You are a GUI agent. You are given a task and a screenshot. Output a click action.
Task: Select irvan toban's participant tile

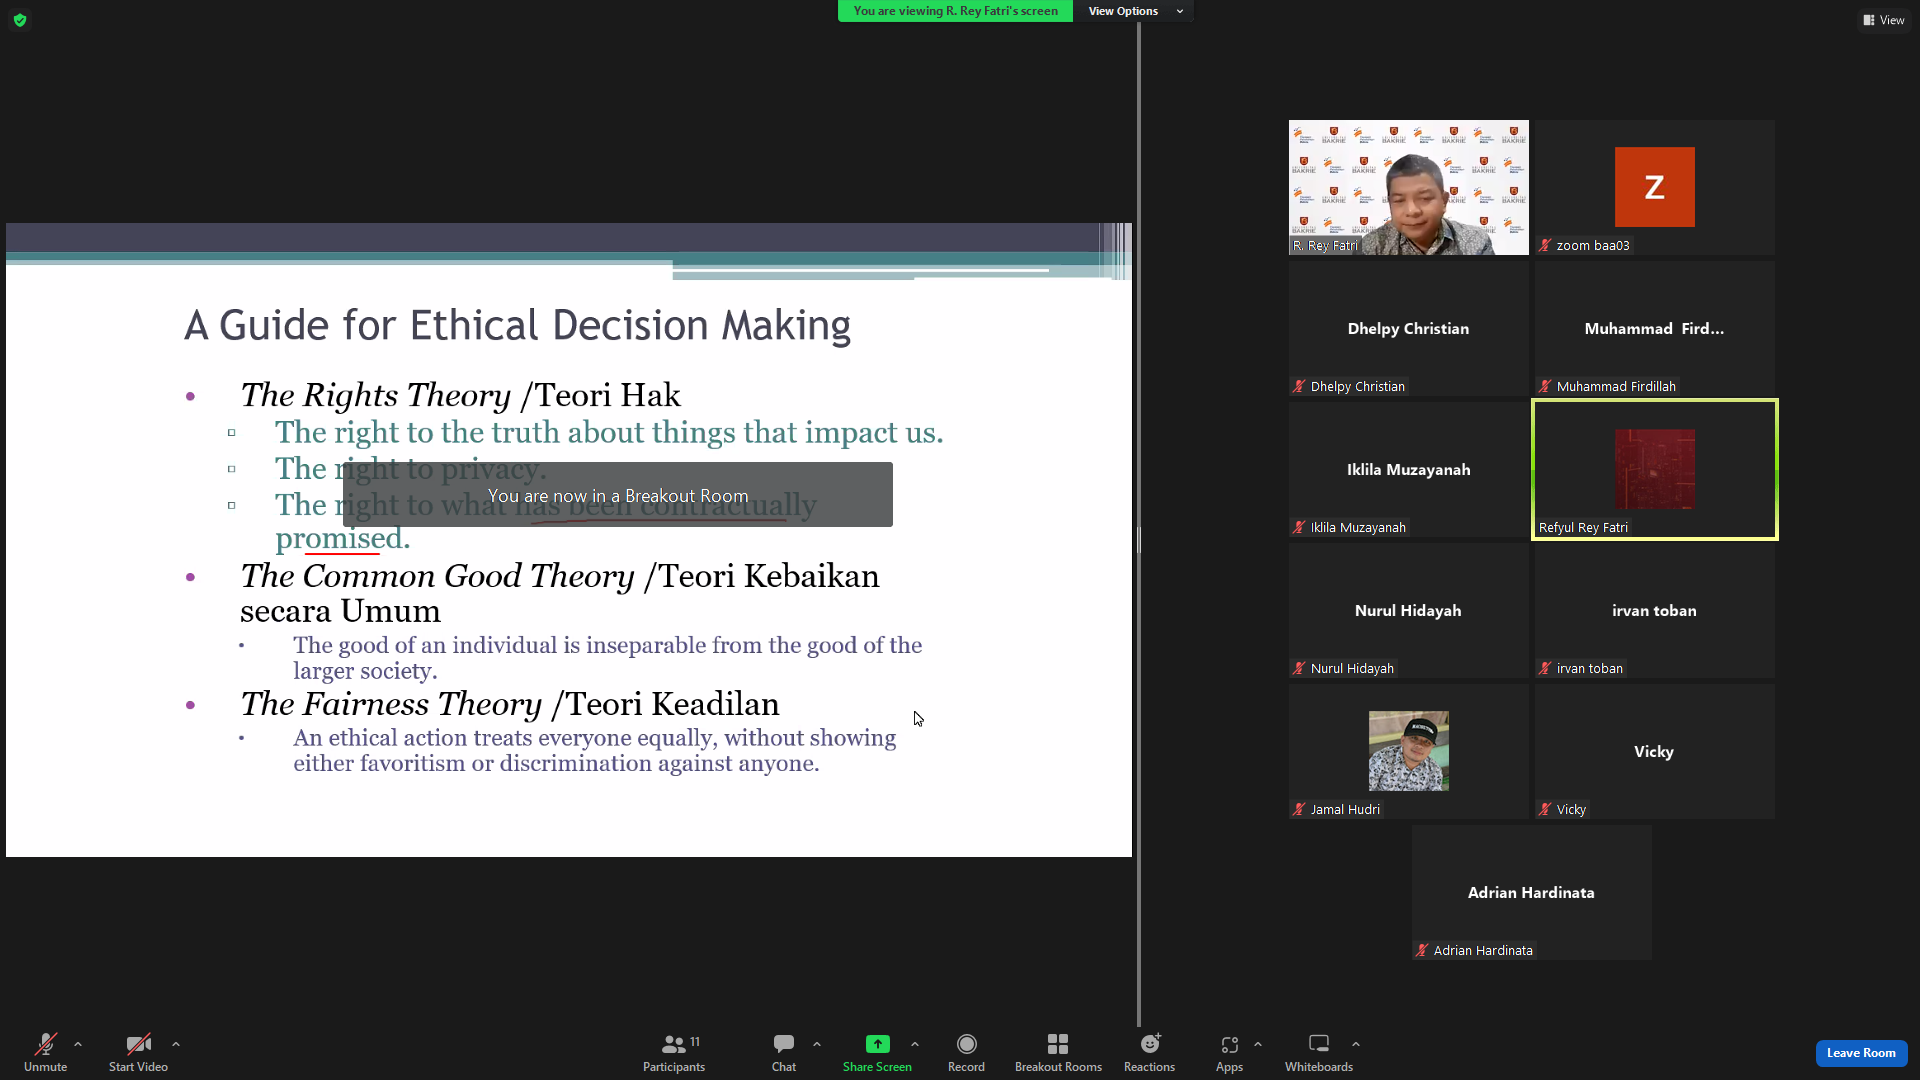(1654, 611)
